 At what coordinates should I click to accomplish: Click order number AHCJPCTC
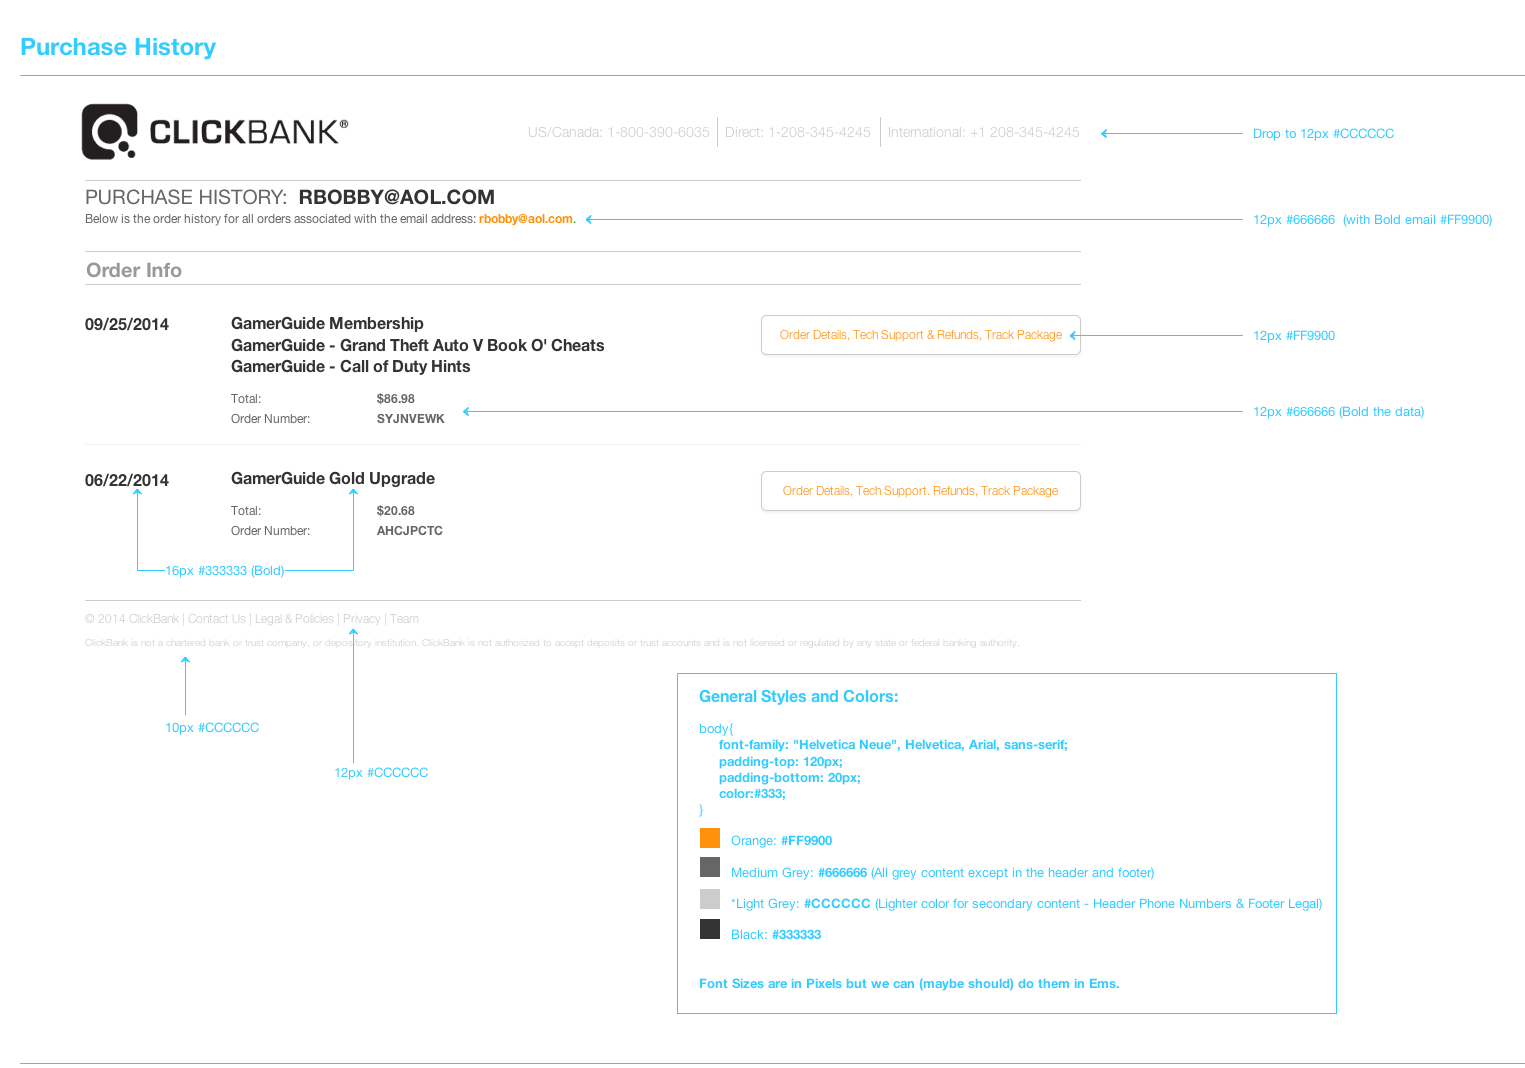pyautogui.click(x=409, y=530)
